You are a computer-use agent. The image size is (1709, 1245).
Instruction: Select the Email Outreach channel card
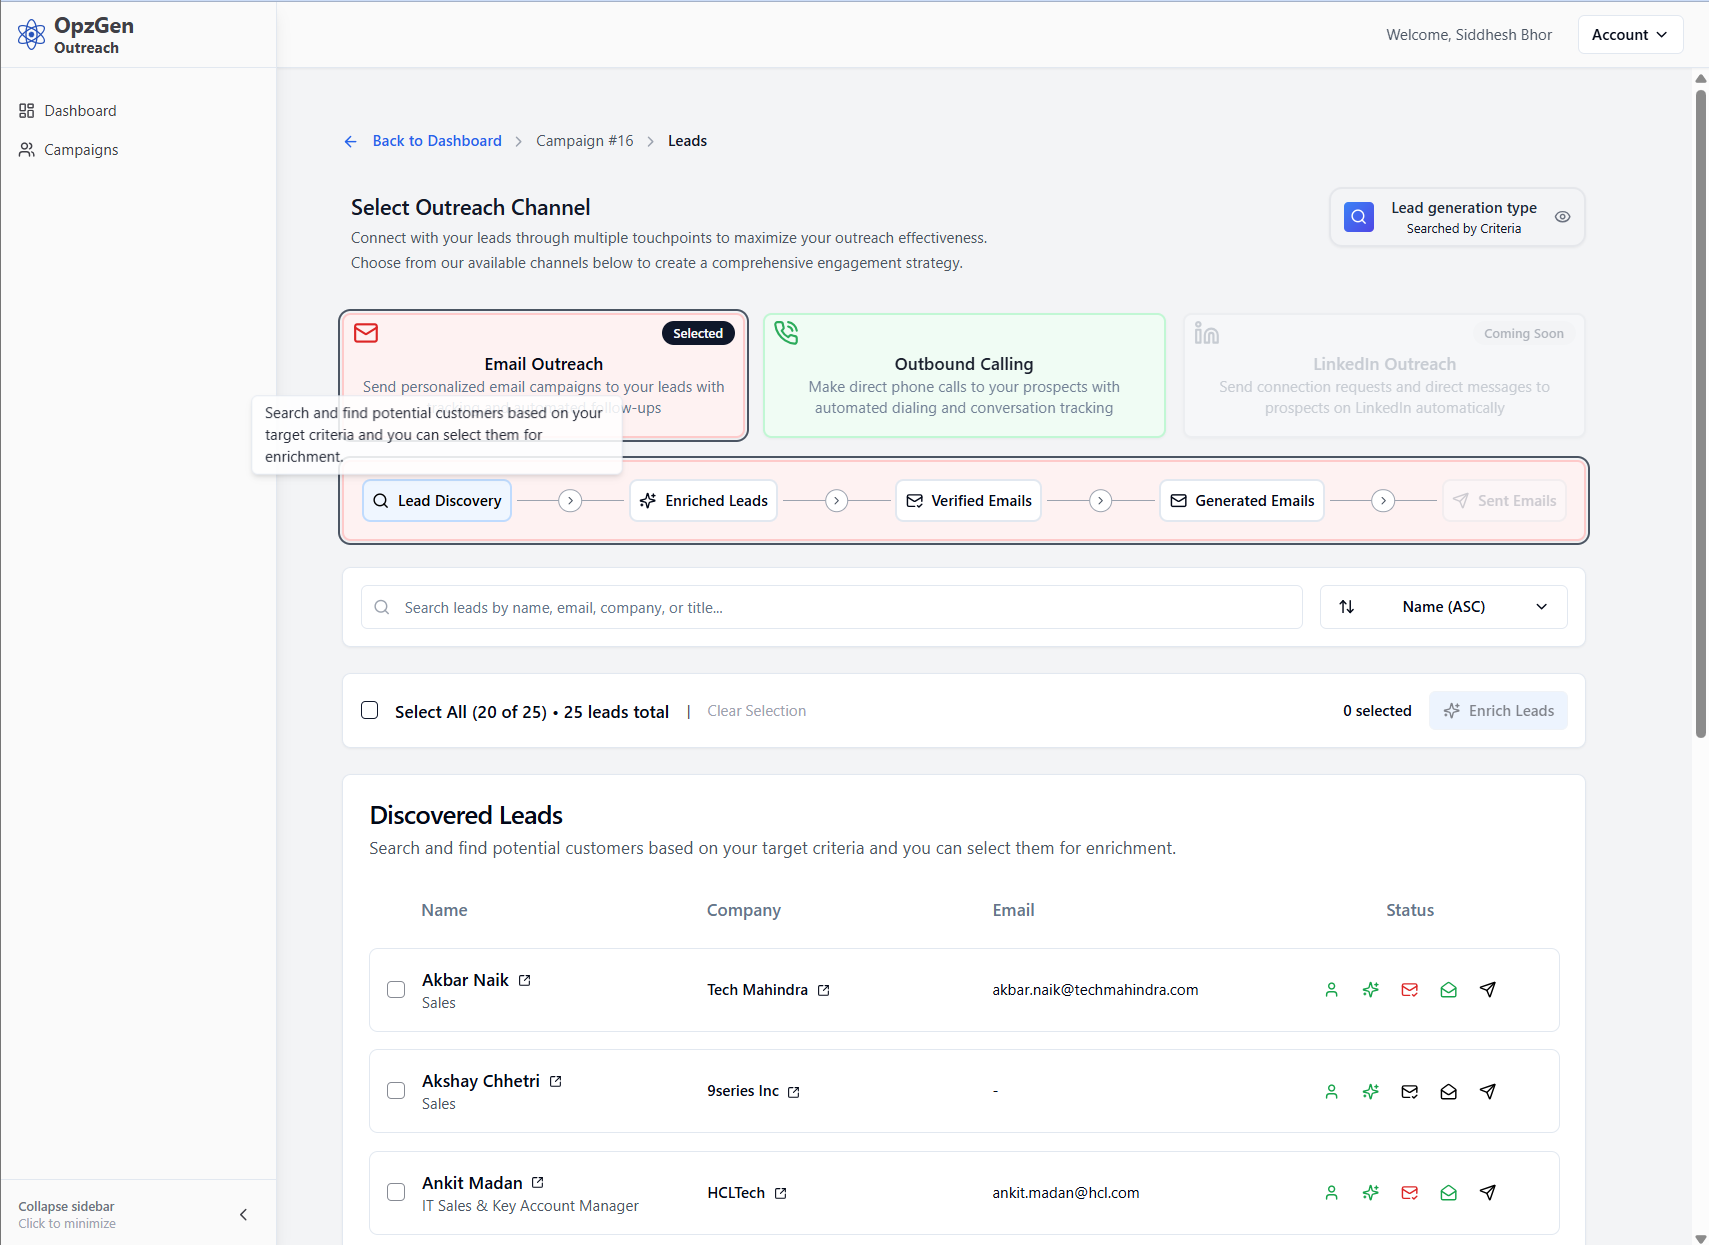click(543, 375)
